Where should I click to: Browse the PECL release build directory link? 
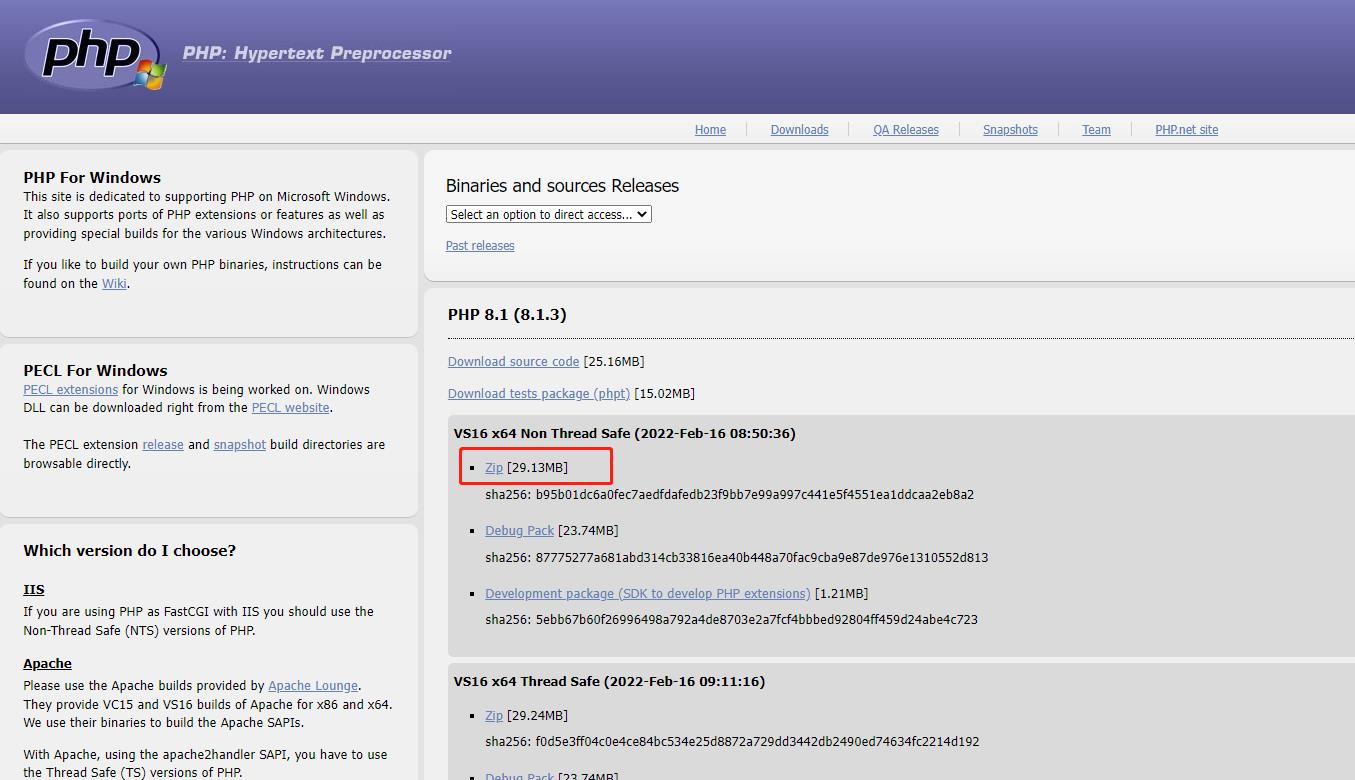tap(163, 445)
